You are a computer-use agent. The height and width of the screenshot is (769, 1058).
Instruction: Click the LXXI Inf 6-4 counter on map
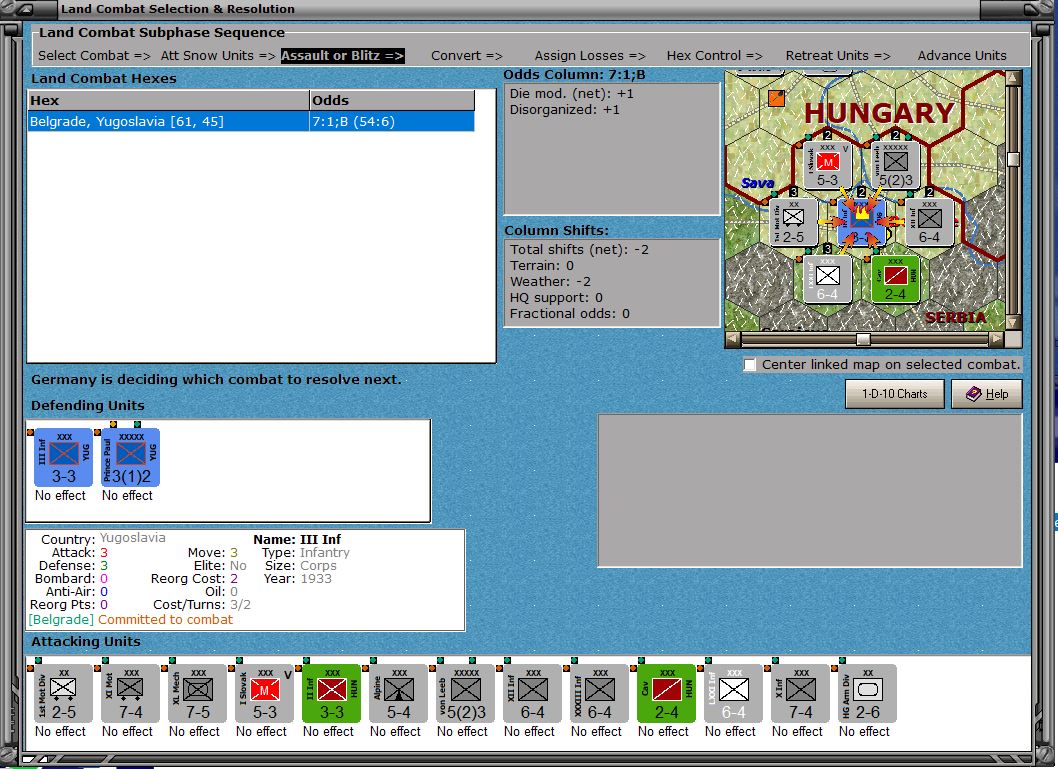(828, 279)
